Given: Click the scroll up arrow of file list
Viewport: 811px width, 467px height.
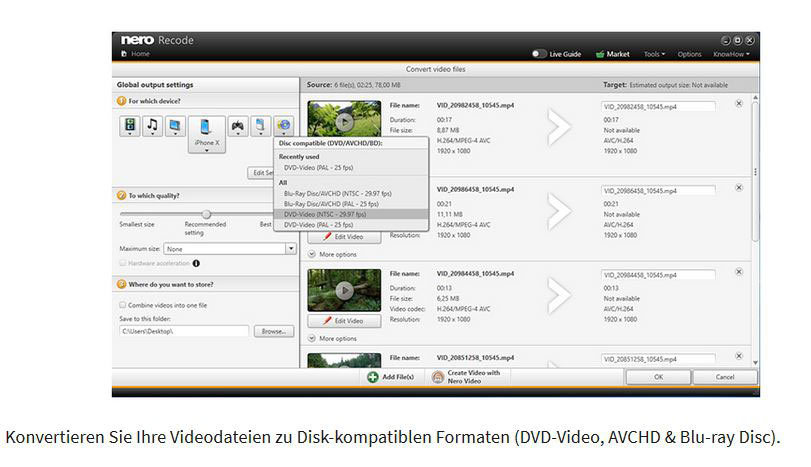Looking at the screenshot, I should pyautogui.click(x=756, y=97).
